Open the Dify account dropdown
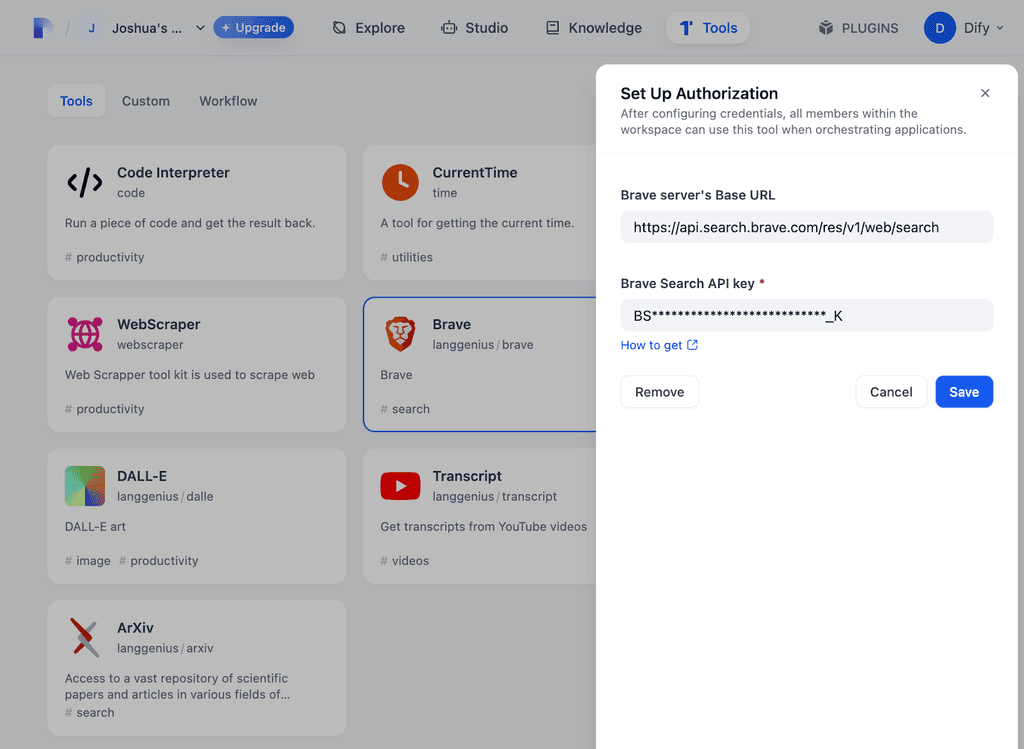Image resolution: width=1024 pixels, height=749 pixels. point(964,28)
